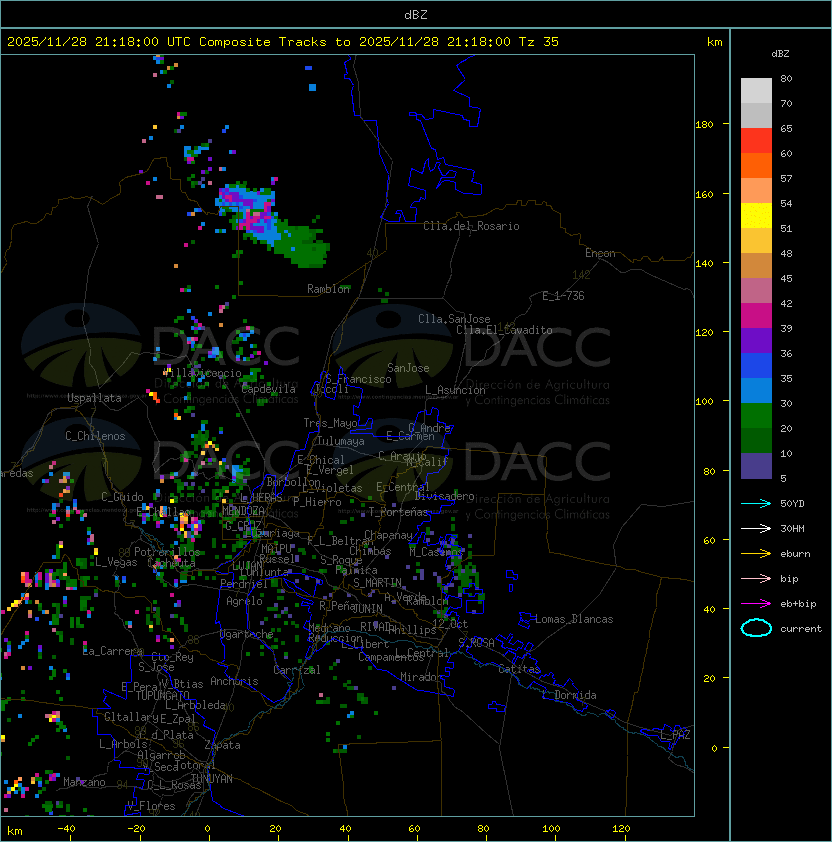This screenshot has height=842, width=832.
Task: Click the -40 horizontal axis tick
Action: pyautogui.click(x=66, y=829)
